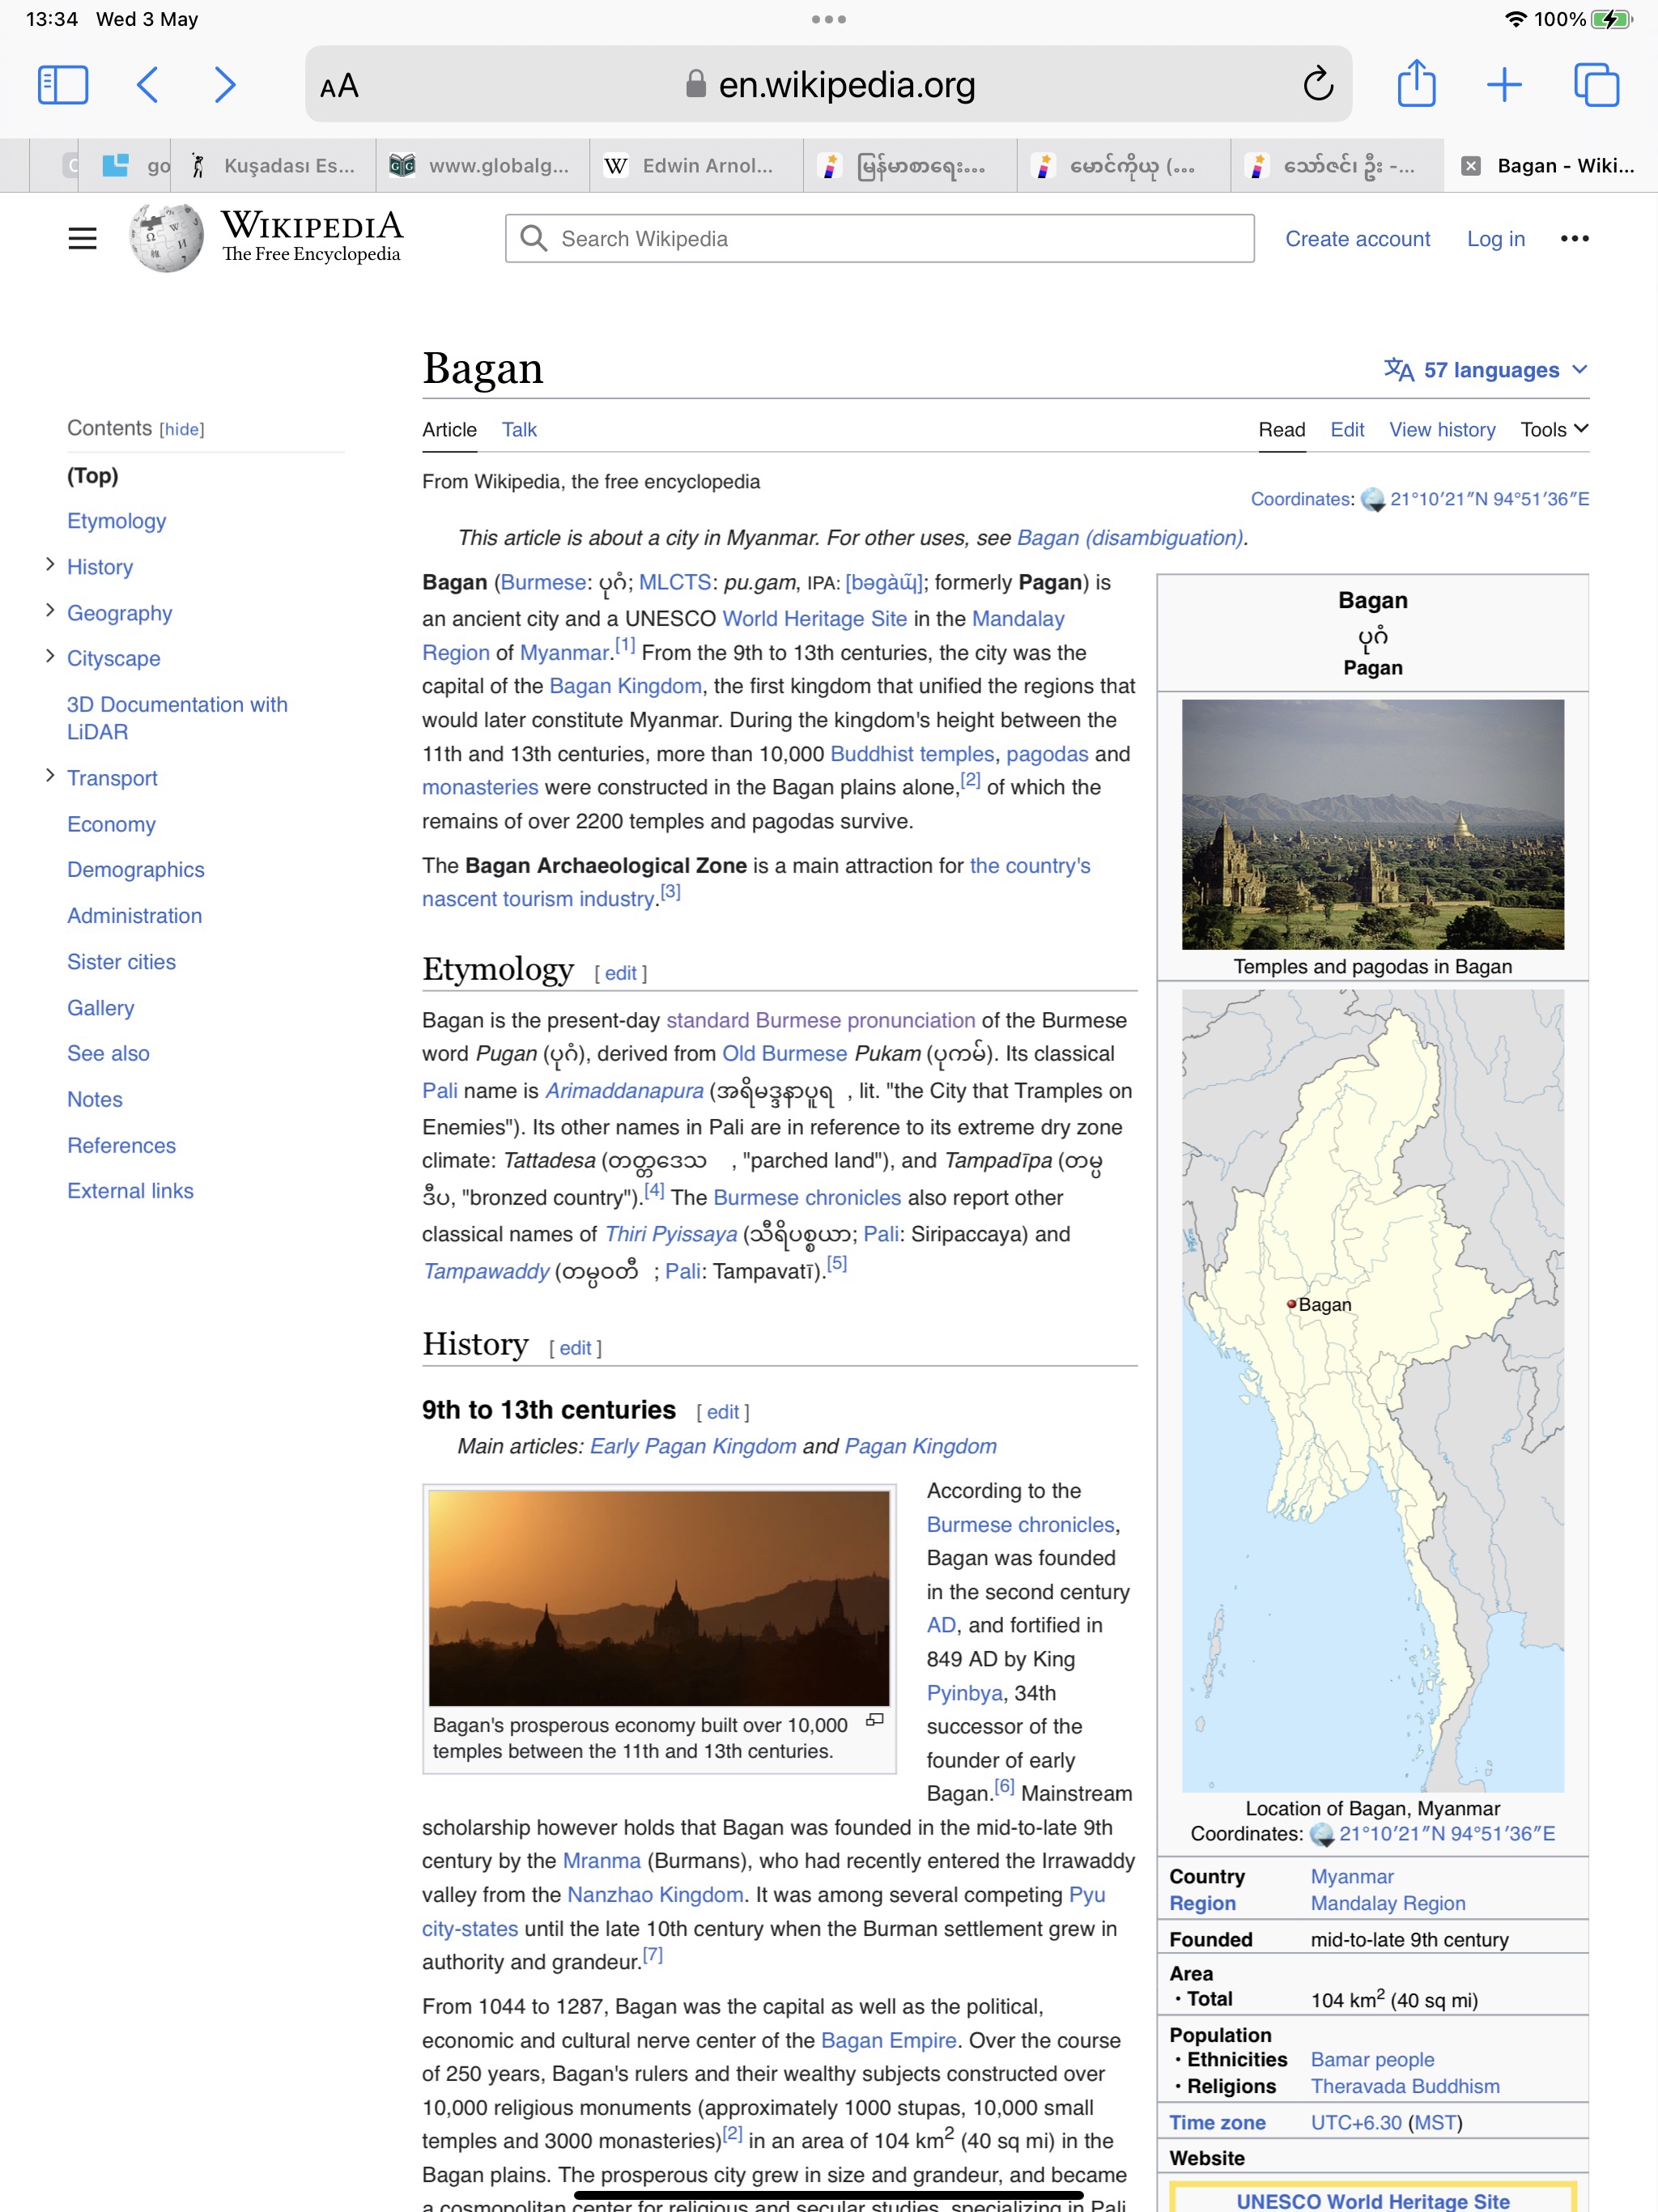This screenshot has height=2212, width=1658.
Task: Open the three-dot personal tools menu
Action: click(x=1574, y=238)
